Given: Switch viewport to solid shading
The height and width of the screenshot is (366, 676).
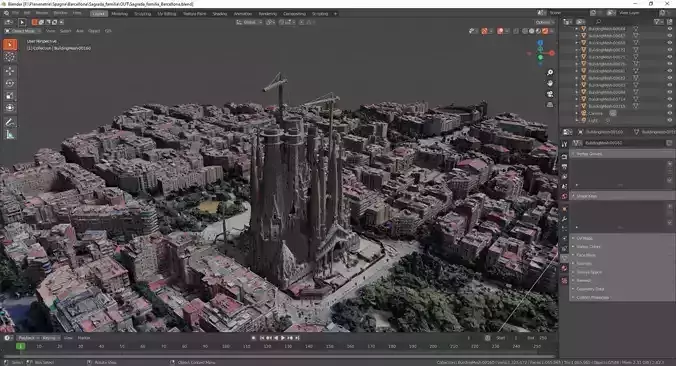Looking at the screenshot, I should (x=532, y=31).
